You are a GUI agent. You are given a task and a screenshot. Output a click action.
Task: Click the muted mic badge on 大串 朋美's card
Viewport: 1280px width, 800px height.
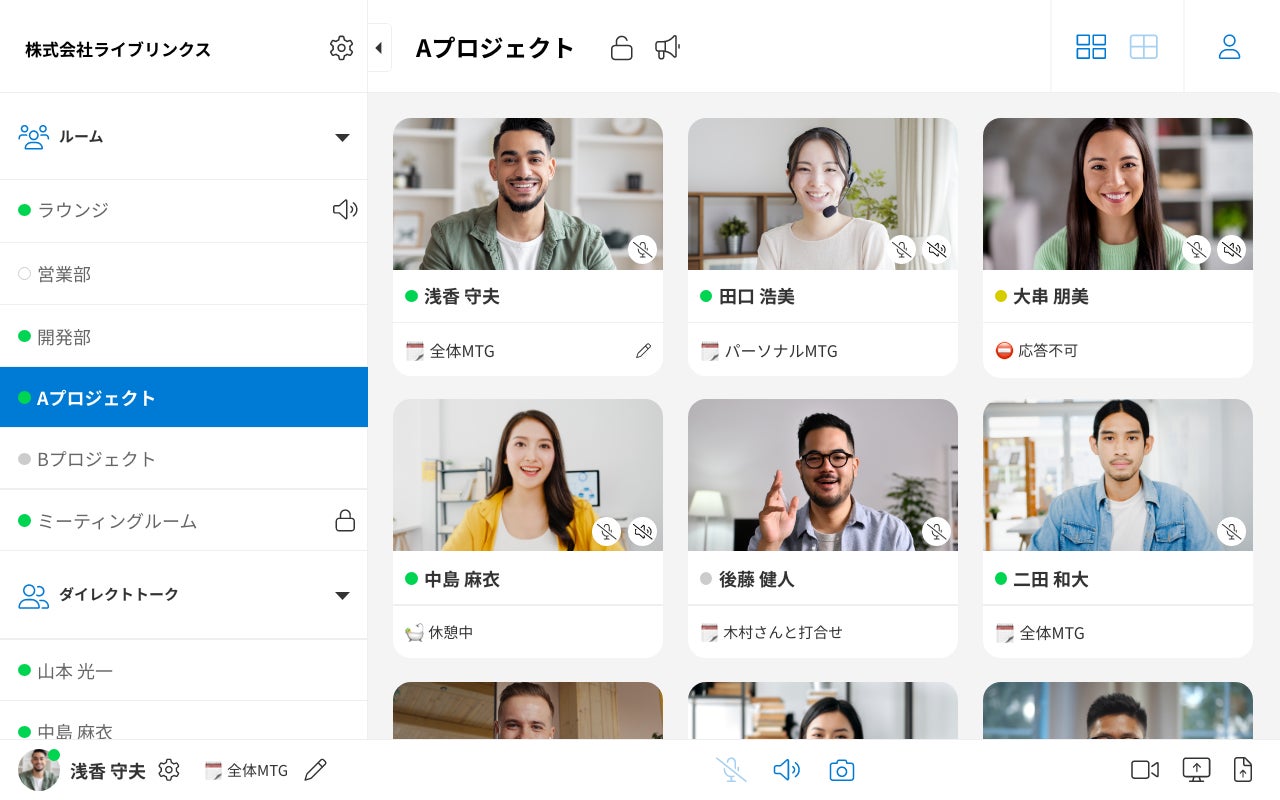pyautogui.click(x=1197, y=249)
